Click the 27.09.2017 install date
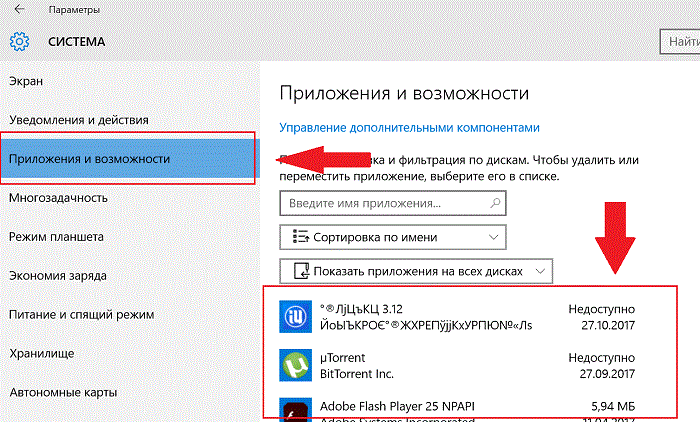Image resolution: width=700 pixels, height=422 pixels. click(x=607, y=374)
